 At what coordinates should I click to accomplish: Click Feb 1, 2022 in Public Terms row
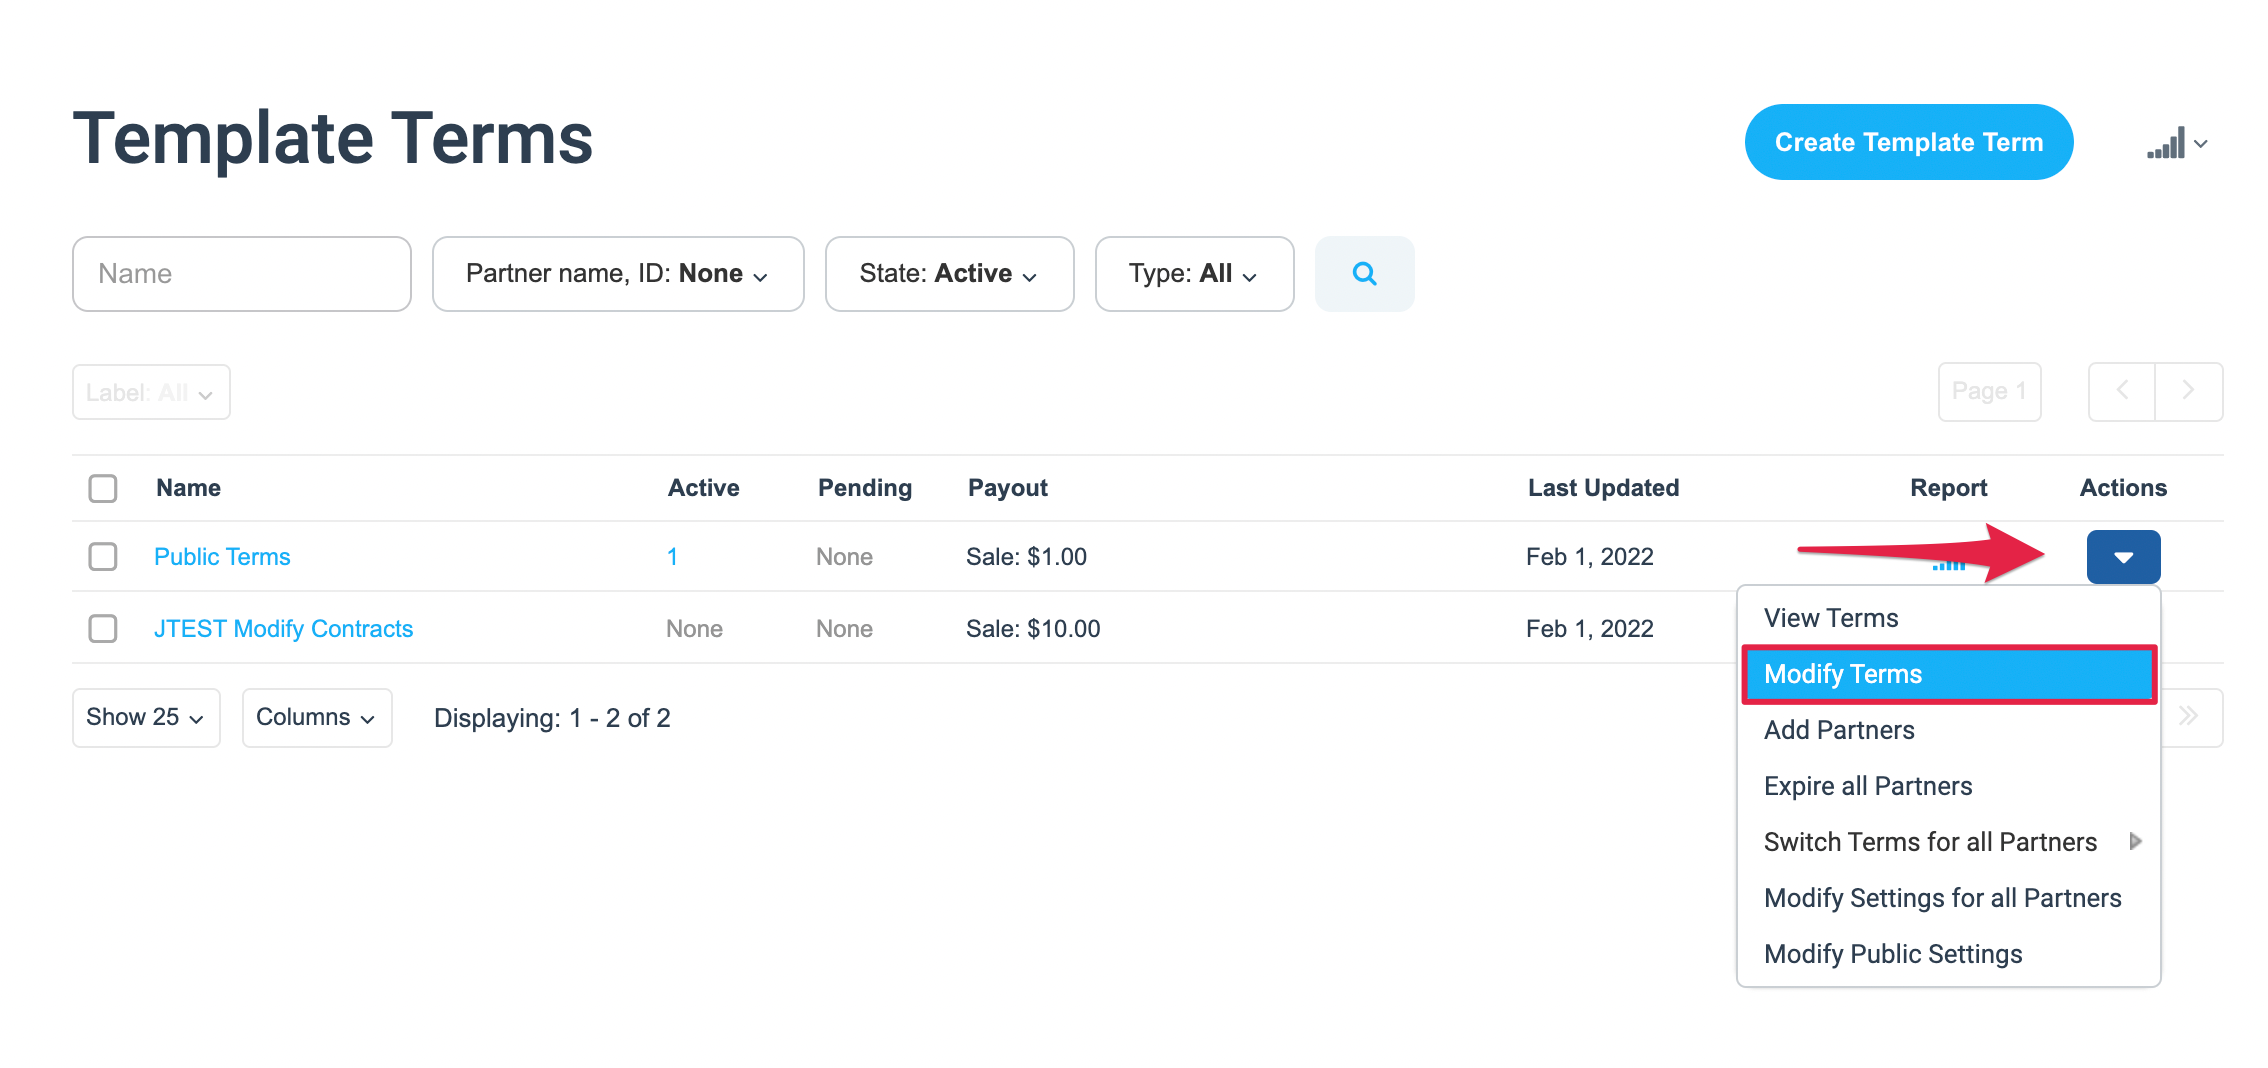click(1589, 557)
